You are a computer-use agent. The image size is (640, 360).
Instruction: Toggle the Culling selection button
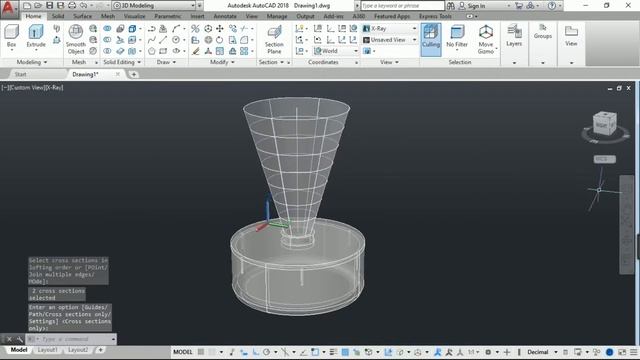(431, 40)
